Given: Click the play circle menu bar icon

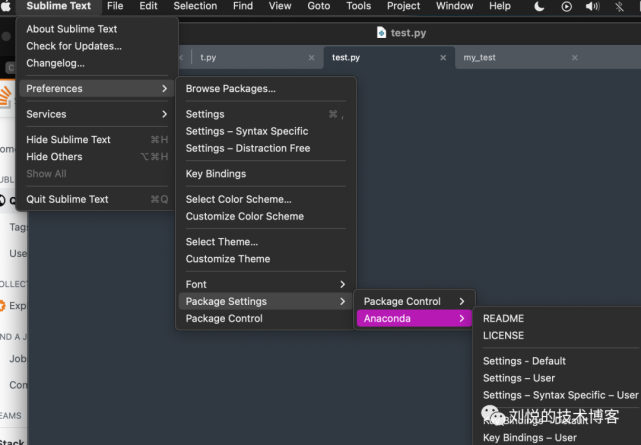Looking at the screenshot, I should (x=567, y=6).
